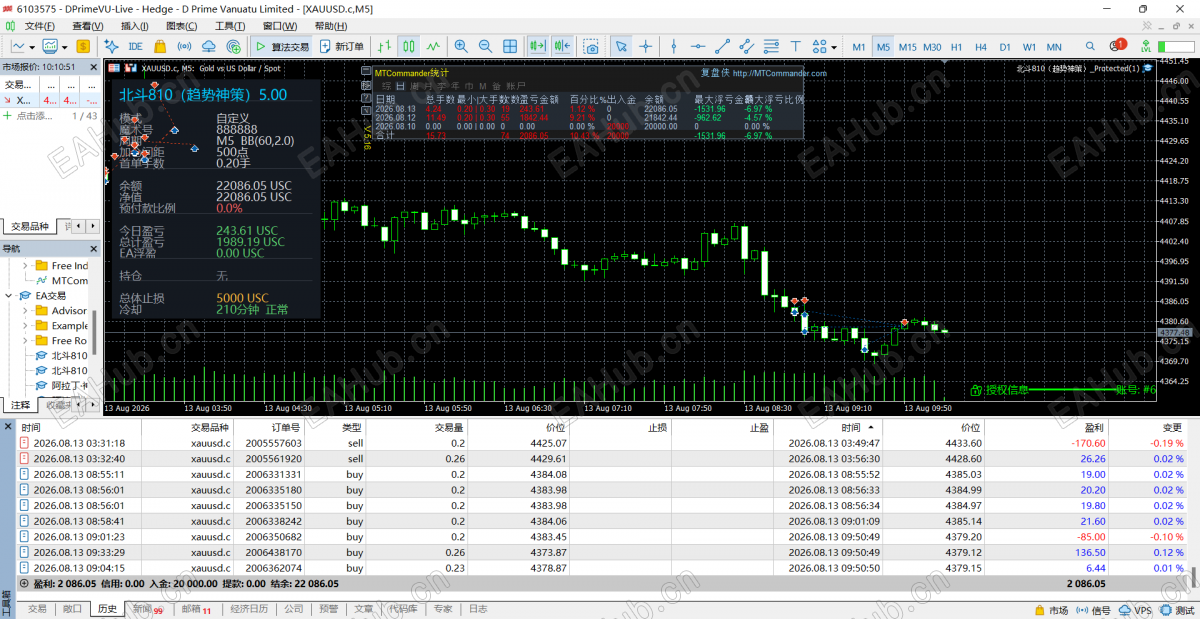Open the 查看(V) menu

pos(88,26)
